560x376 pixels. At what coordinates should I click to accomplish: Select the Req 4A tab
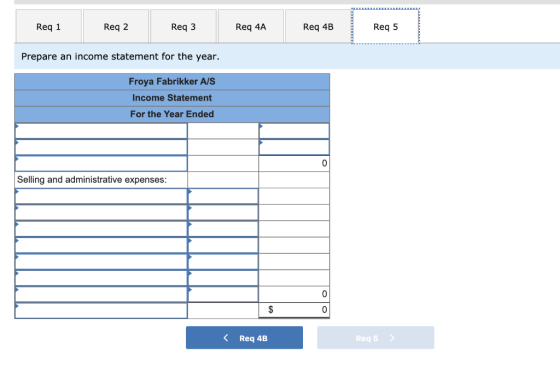(251, 26)
